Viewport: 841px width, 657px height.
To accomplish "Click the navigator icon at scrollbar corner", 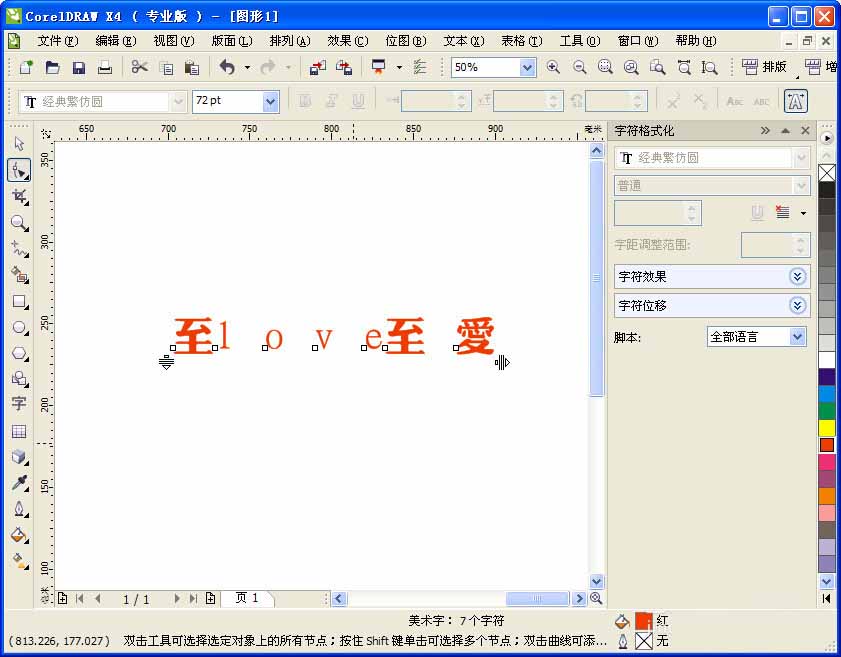I will (x=596, y=598).
